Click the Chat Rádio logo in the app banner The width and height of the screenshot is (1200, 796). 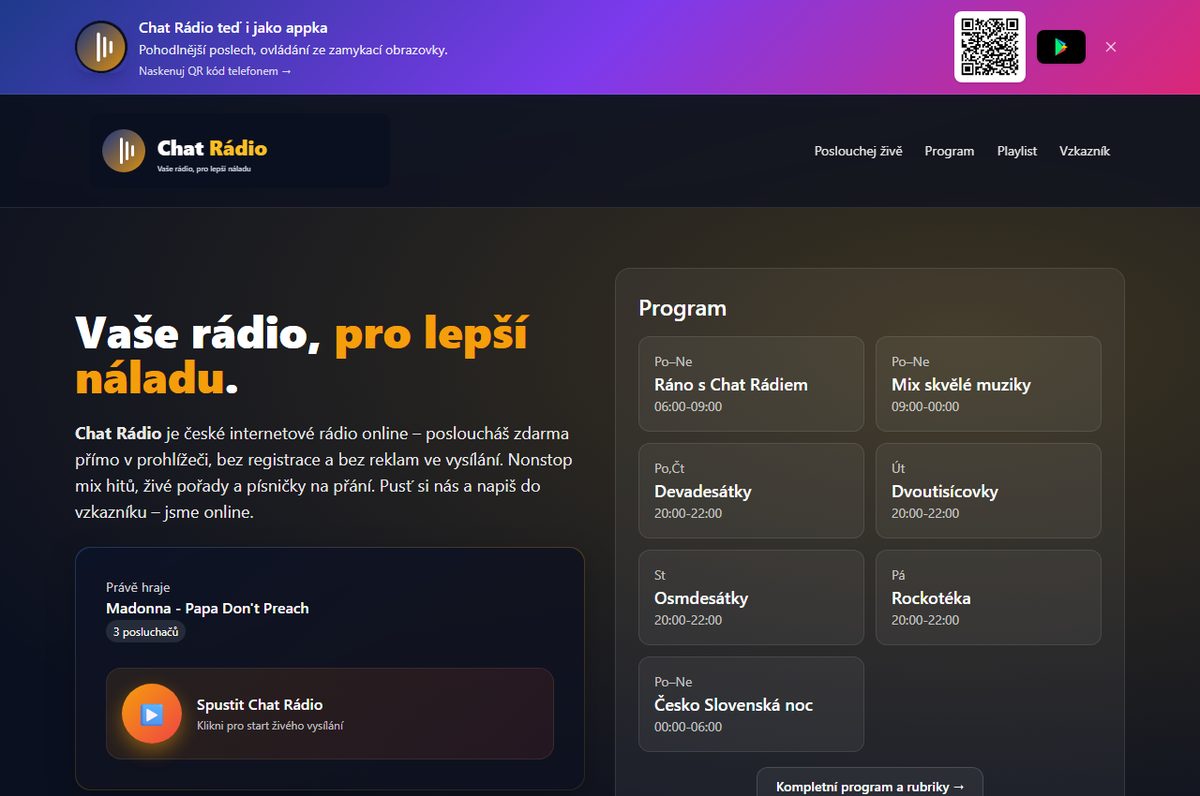101,47
